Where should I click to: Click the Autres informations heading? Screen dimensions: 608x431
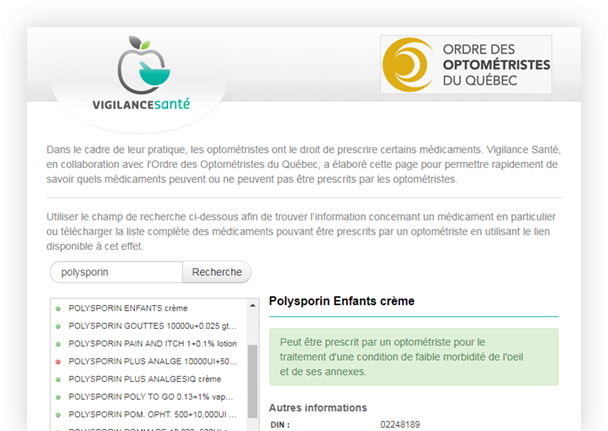coord(318,408)
